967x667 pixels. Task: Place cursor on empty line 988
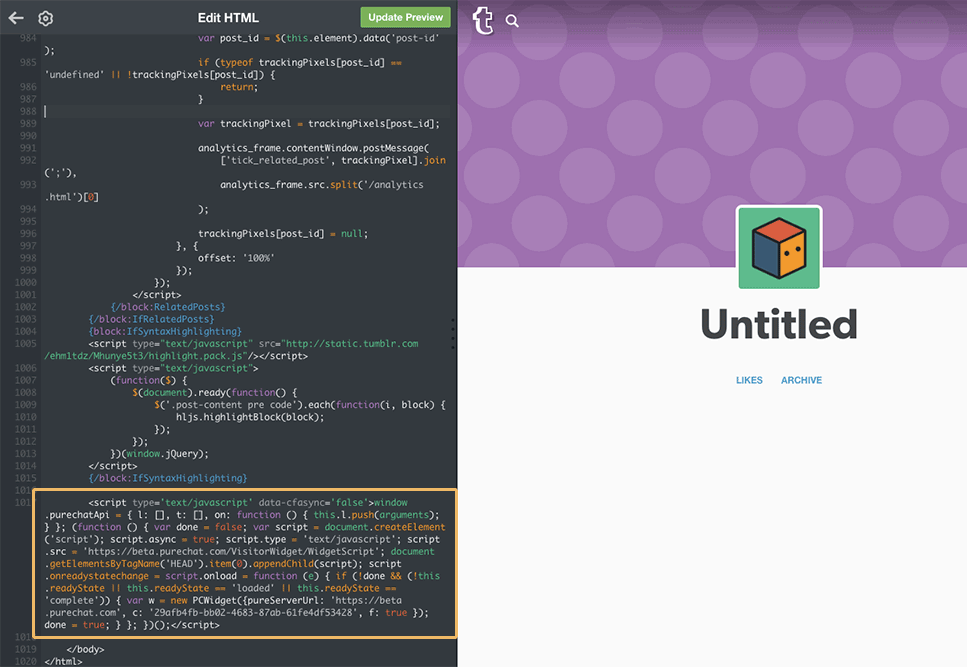[x=247, y=112]
